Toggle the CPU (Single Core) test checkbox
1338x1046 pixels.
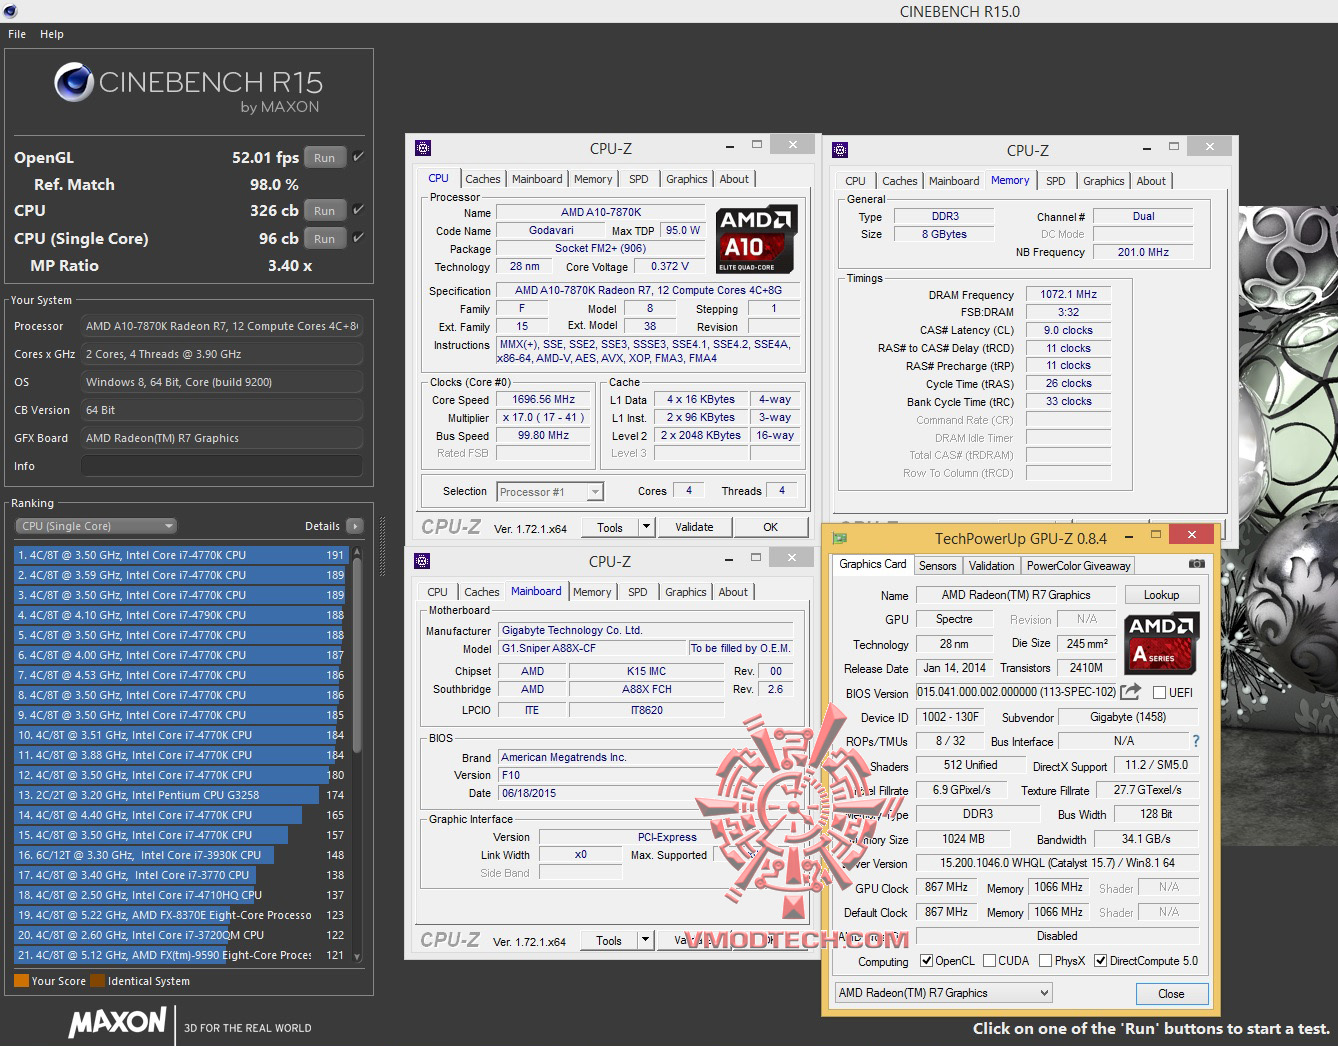358,238
